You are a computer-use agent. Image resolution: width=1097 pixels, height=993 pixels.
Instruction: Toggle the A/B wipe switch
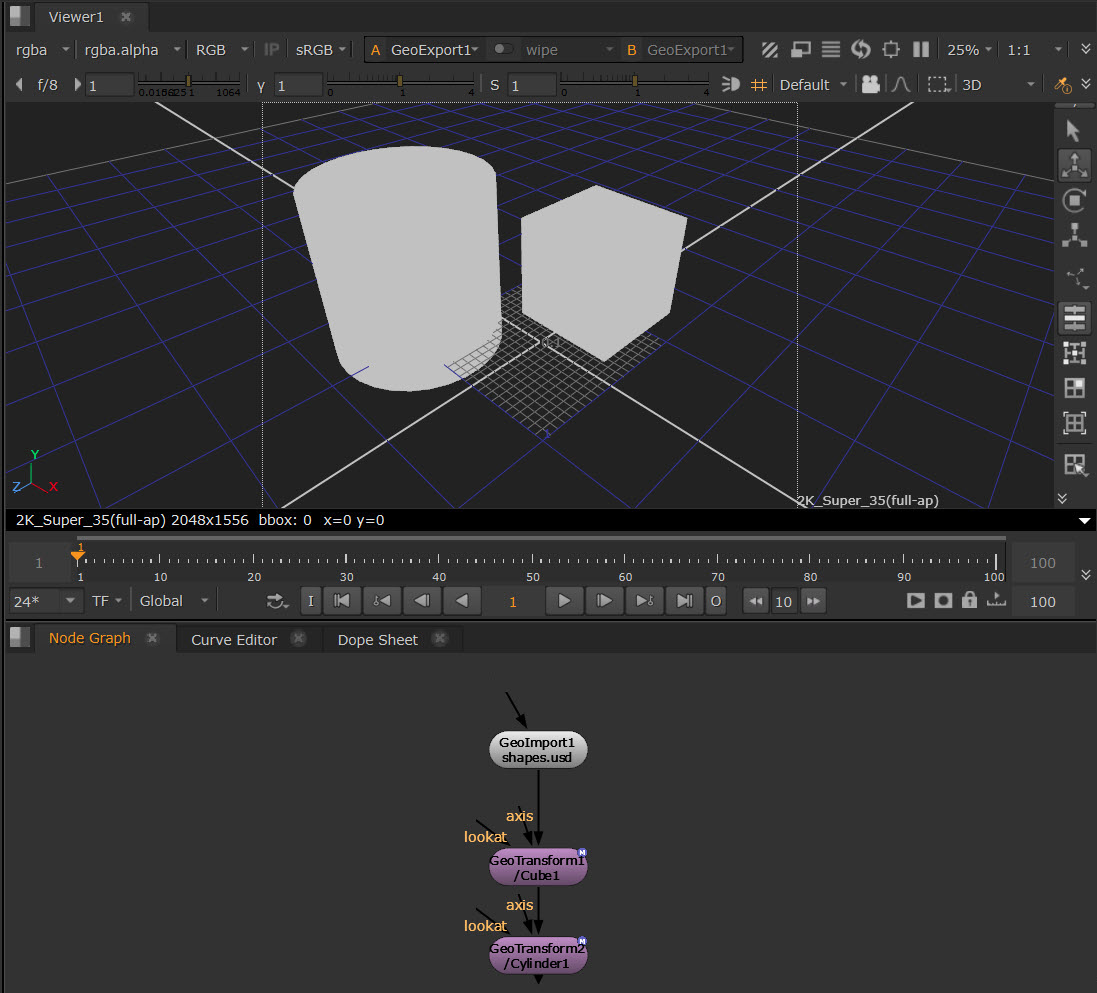coord(502,49)
